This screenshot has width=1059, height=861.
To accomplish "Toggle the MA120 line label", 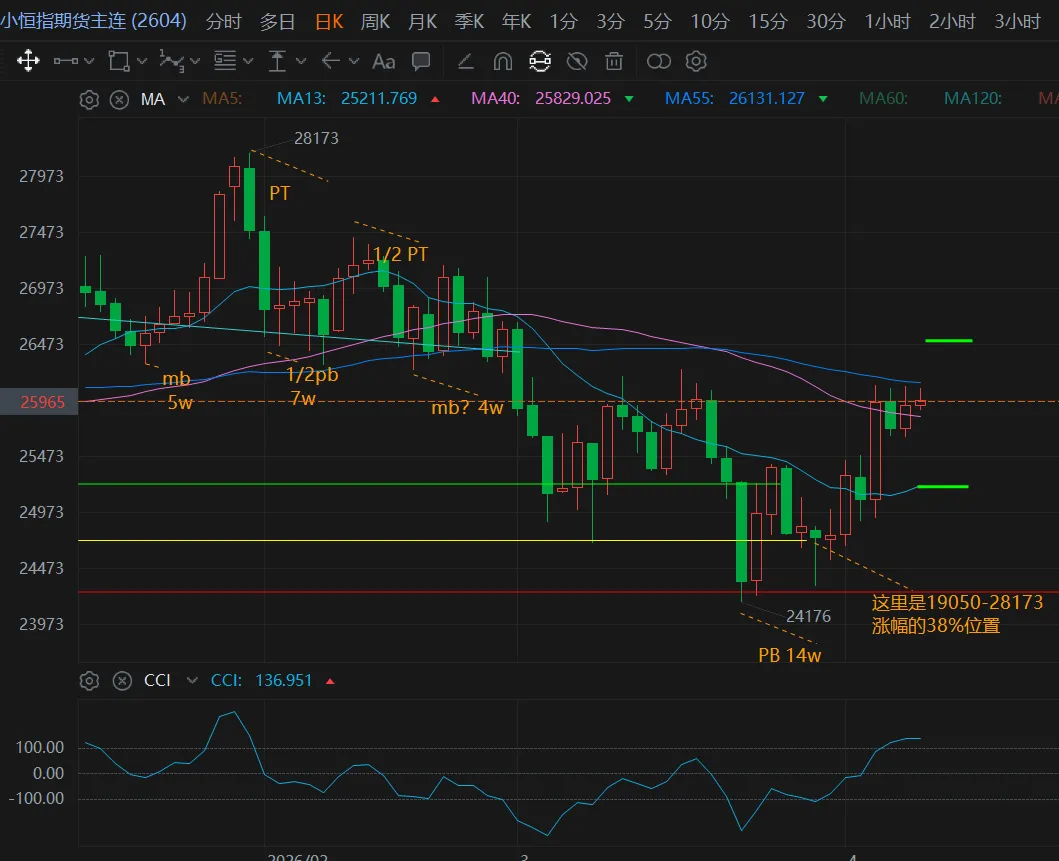I will pos(973,99).
